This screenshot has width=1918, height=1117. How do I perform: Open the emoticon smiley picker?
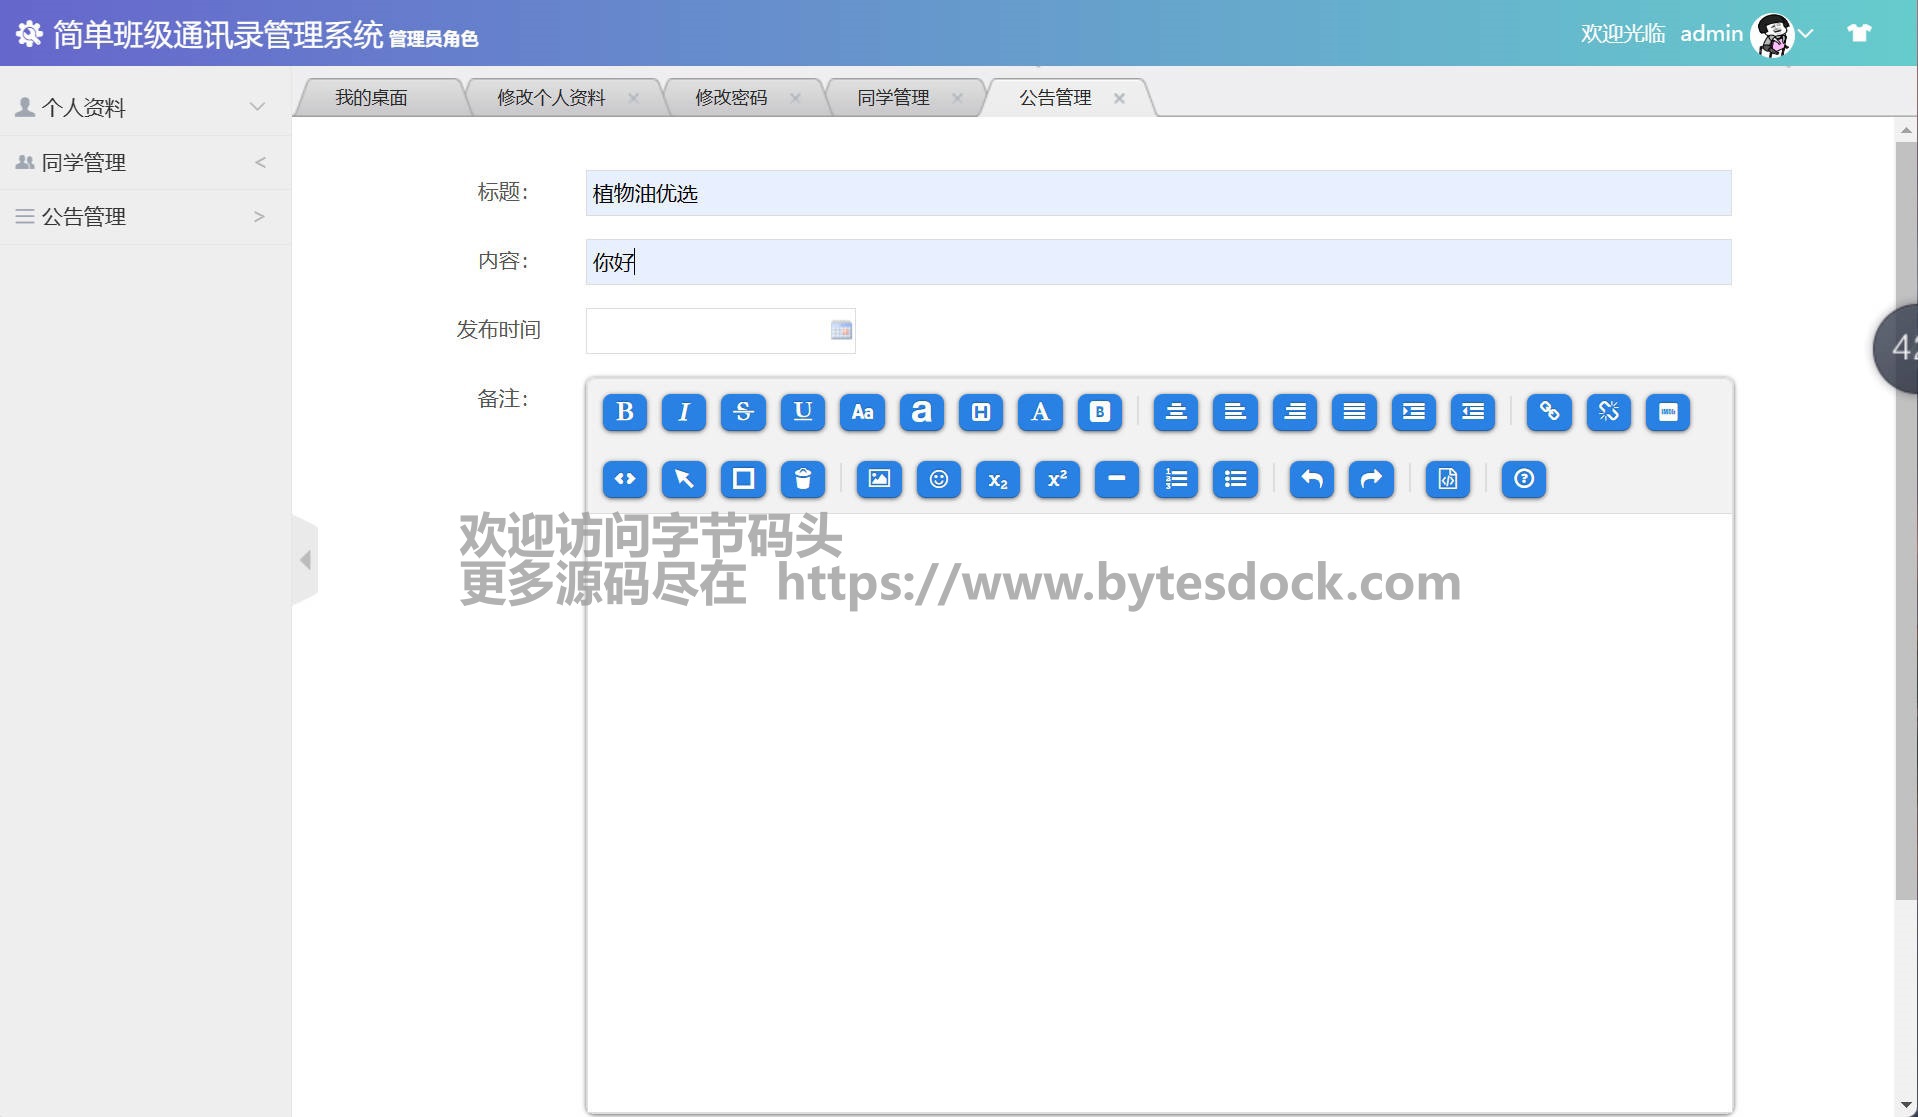tap(938, 479)
